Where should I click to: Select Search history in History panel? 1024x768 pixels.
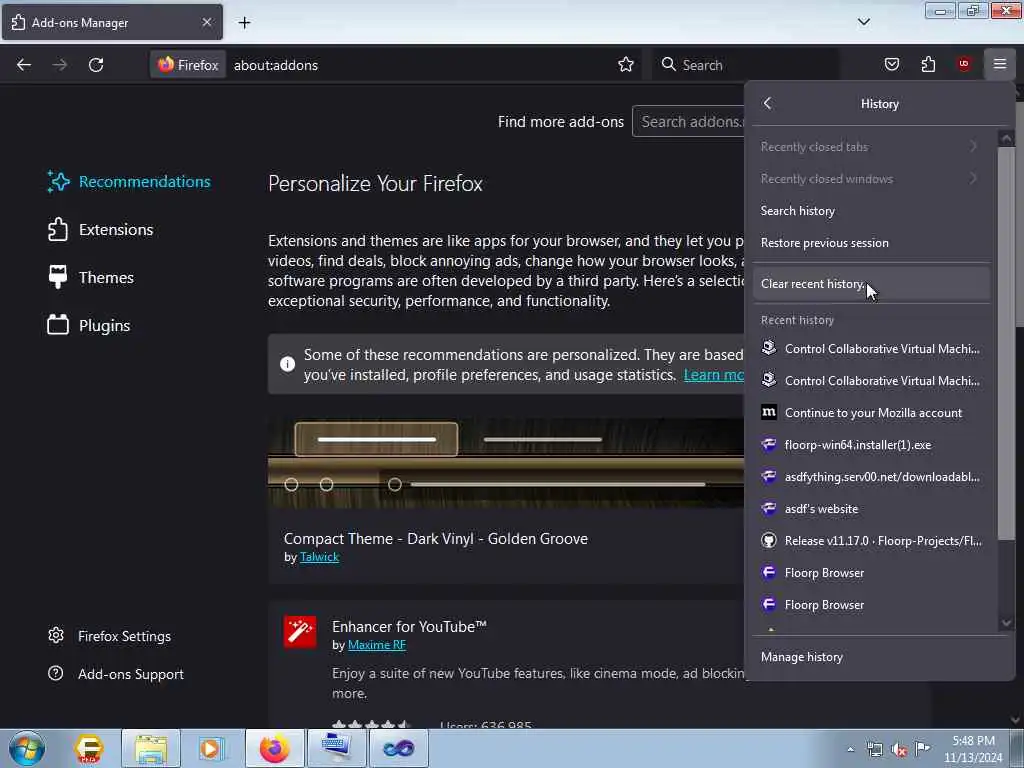871,211
